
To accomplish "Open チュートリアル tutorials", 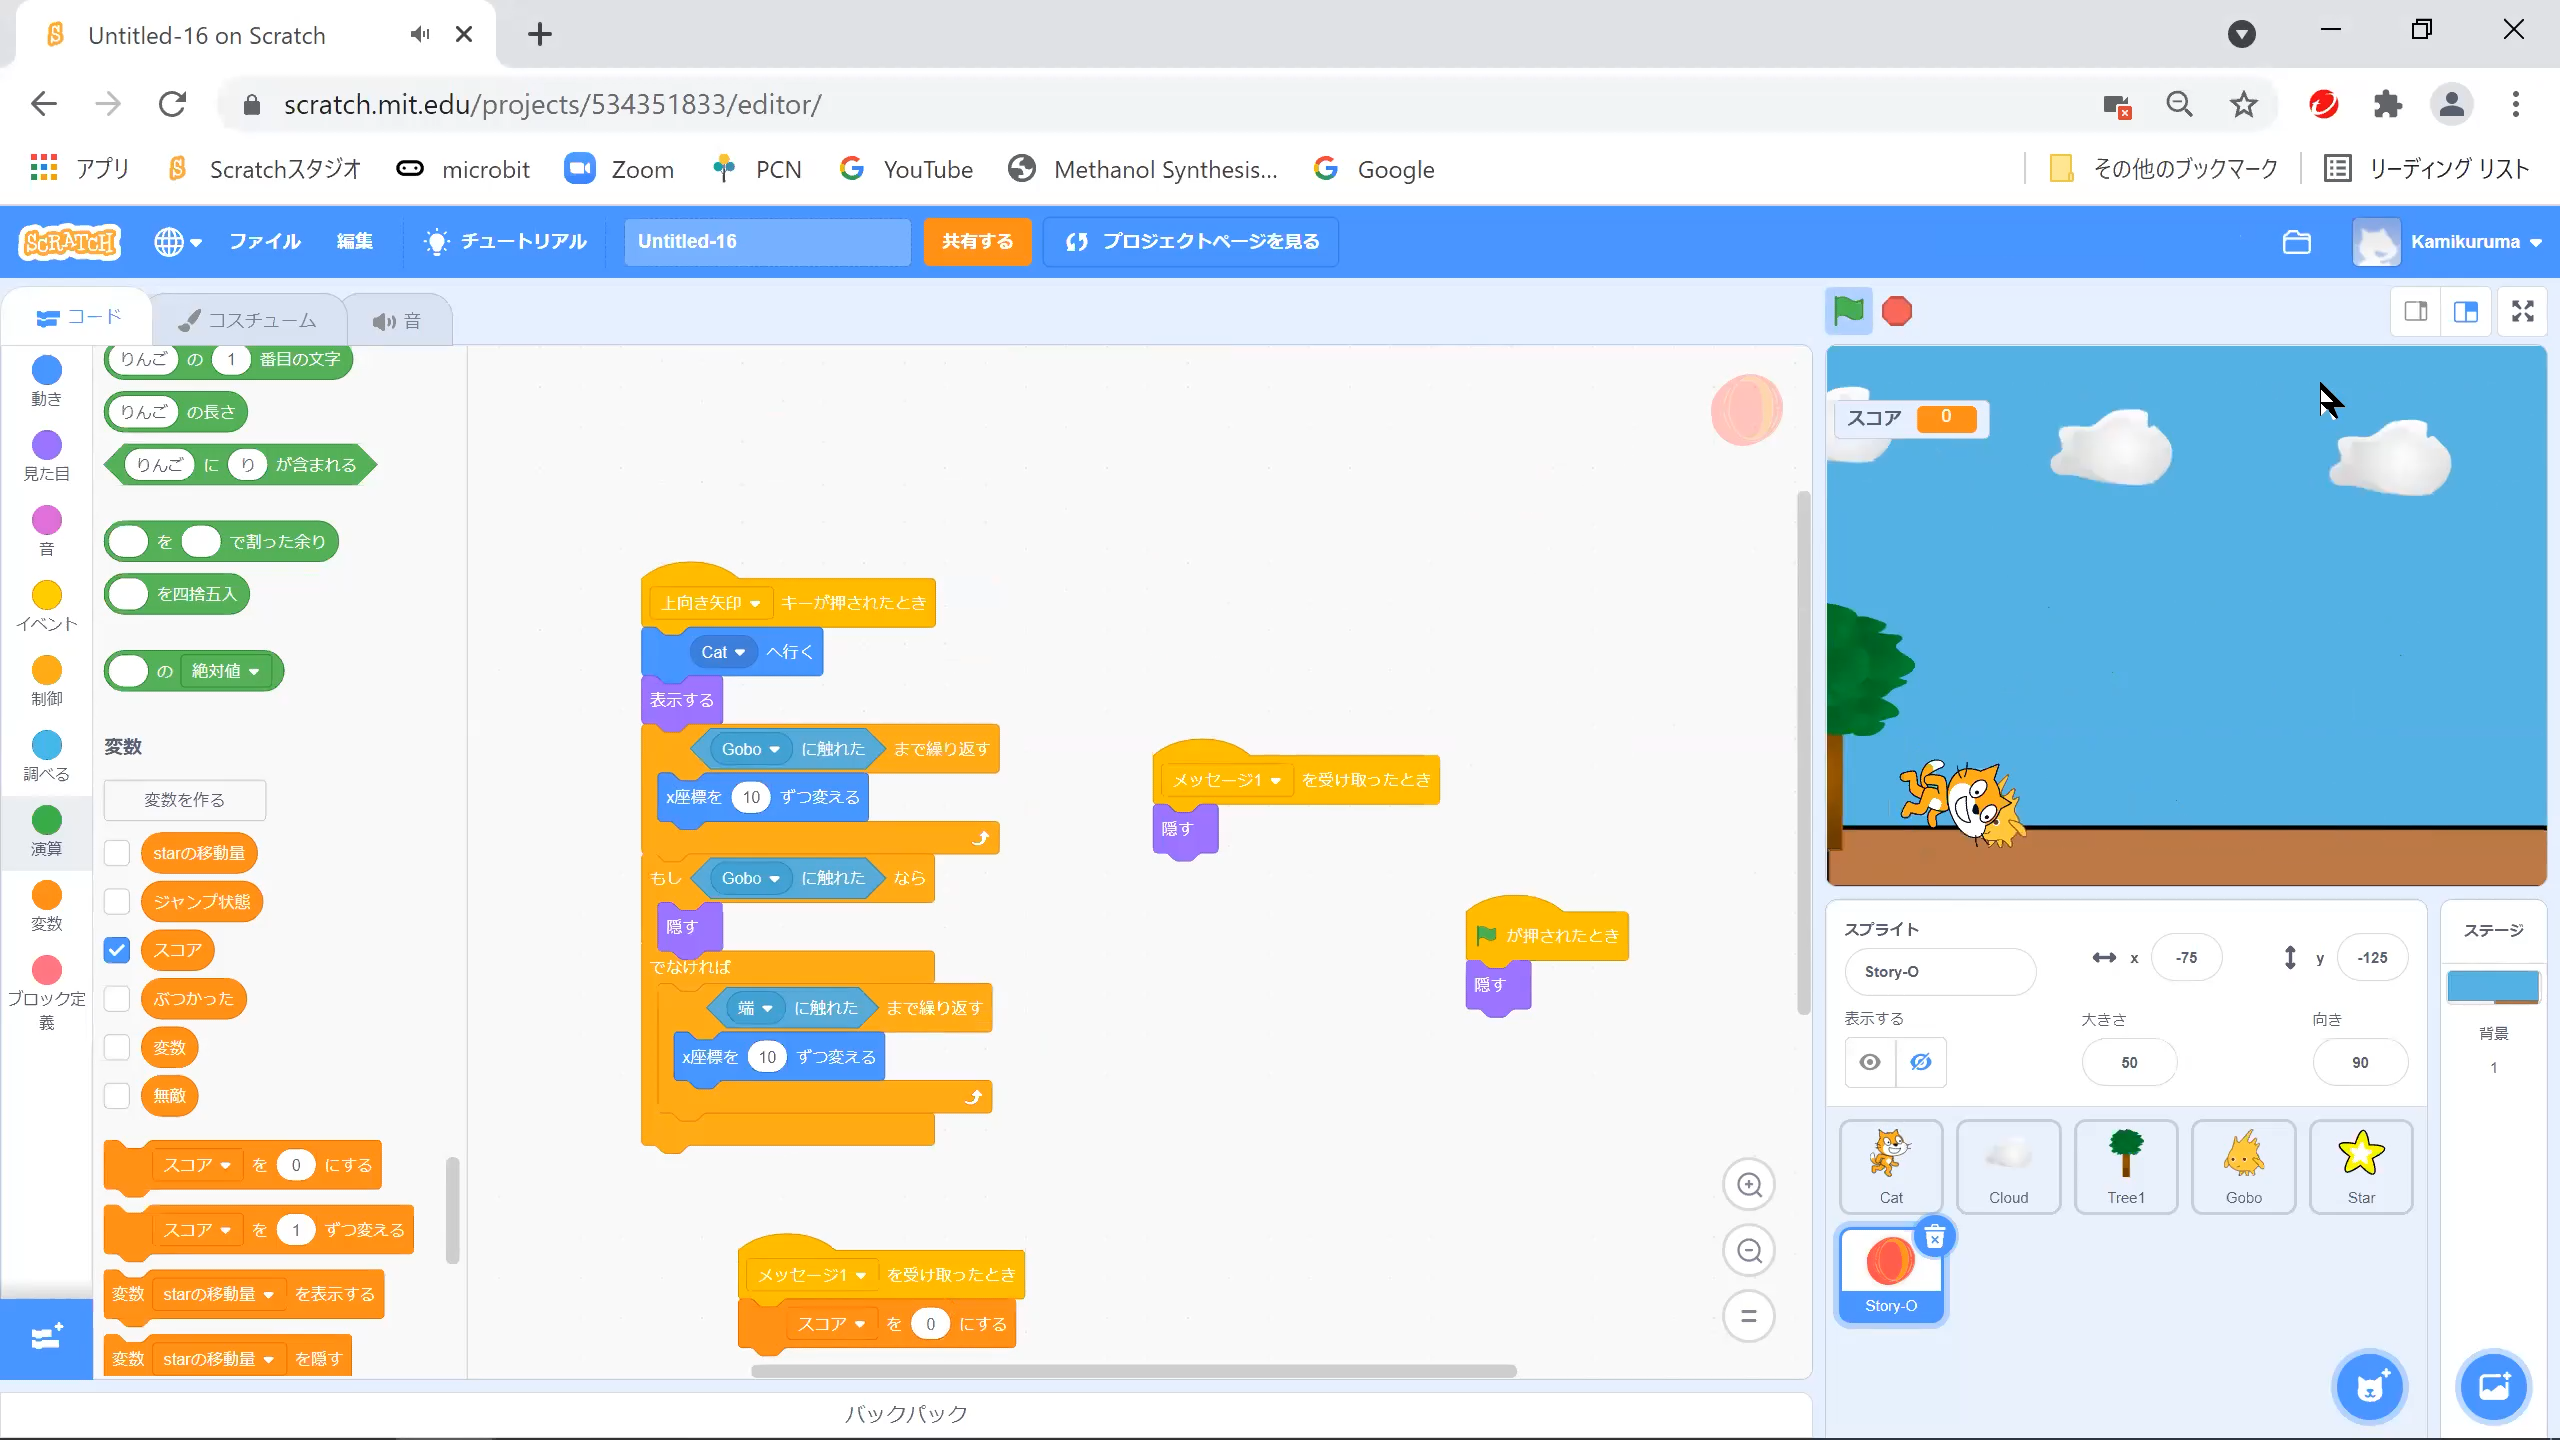I will (x=505, y=242).
